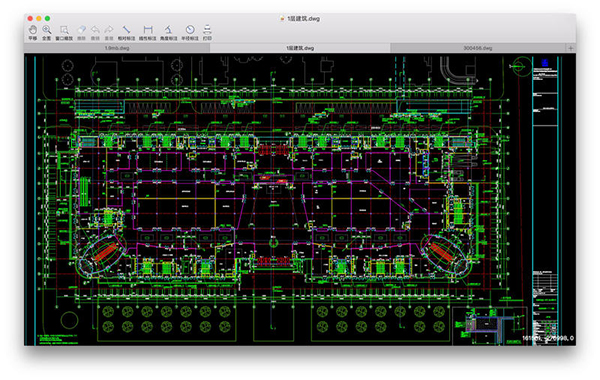Switch to the 1.9mb.dwg tab

[x=117, y=48]
